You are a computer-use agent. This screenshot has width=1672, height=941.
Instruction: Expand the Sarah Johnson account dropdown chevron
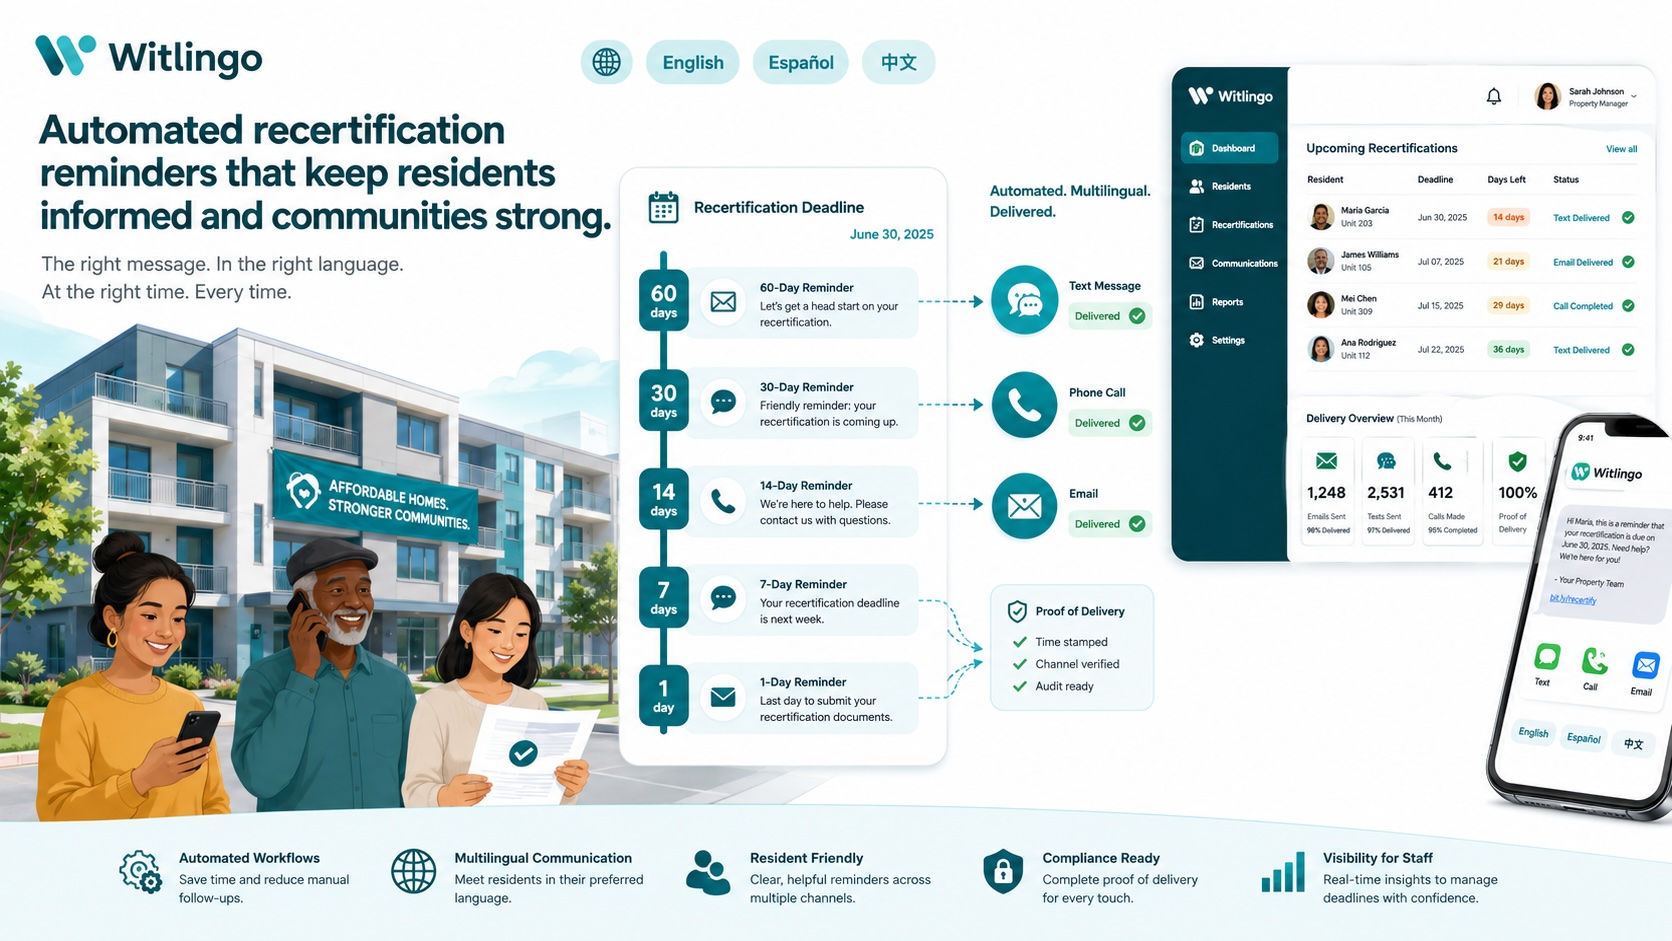1634,97
